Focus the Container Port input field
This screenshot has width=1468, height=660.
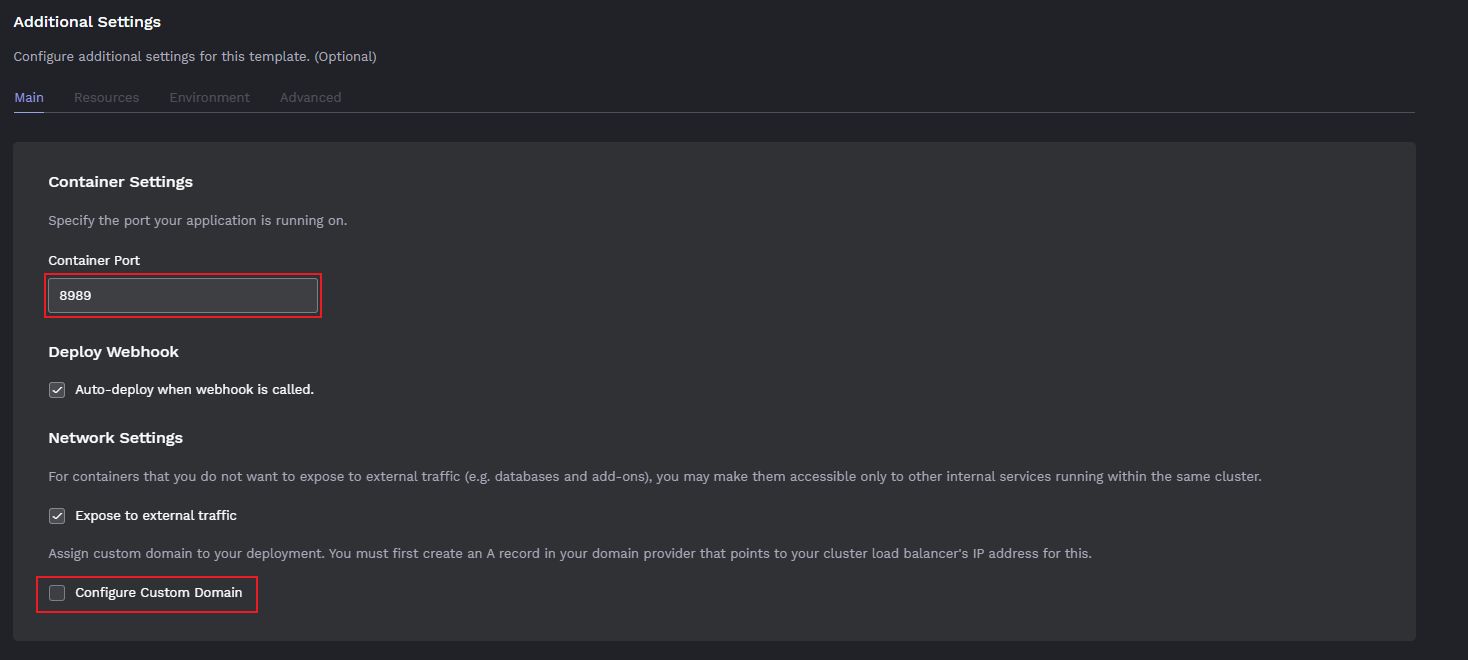pyautogui.click(x=183, y=296)
